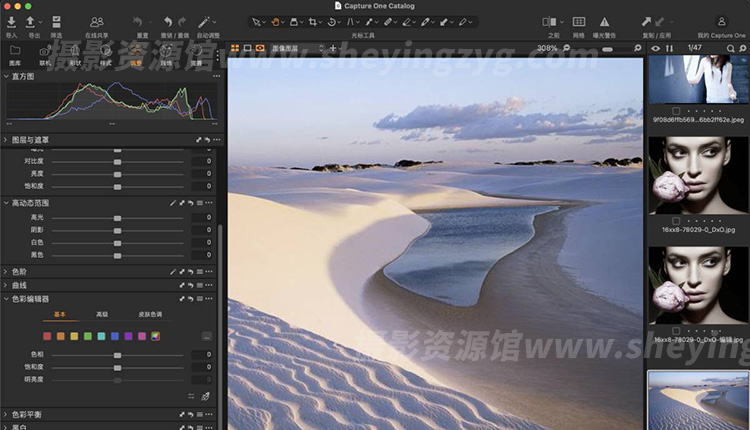The width and height of the screenshot is (750, 430).
Task: Click the Grid (网格) toolbar icon
Action: point(578,21)
